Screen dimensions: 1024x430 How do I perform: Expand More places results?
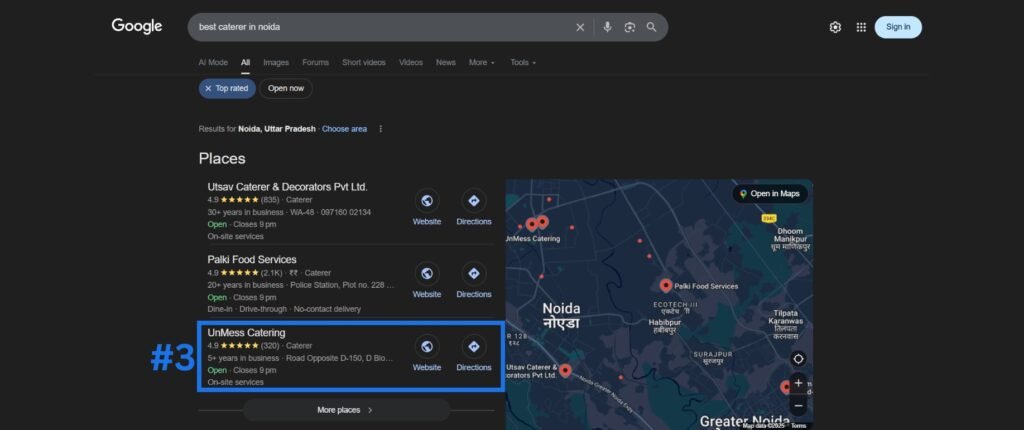345,410
